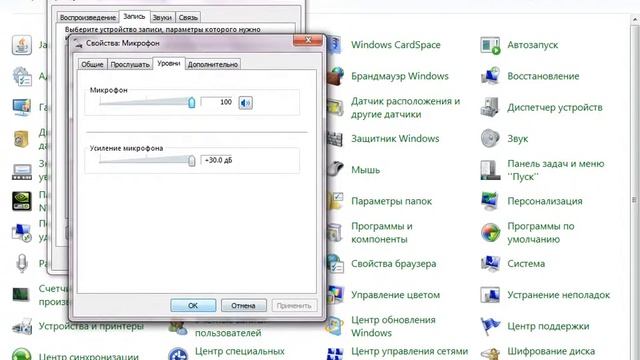Click the Центр управления сетями icon

click(x=335, y=354)
